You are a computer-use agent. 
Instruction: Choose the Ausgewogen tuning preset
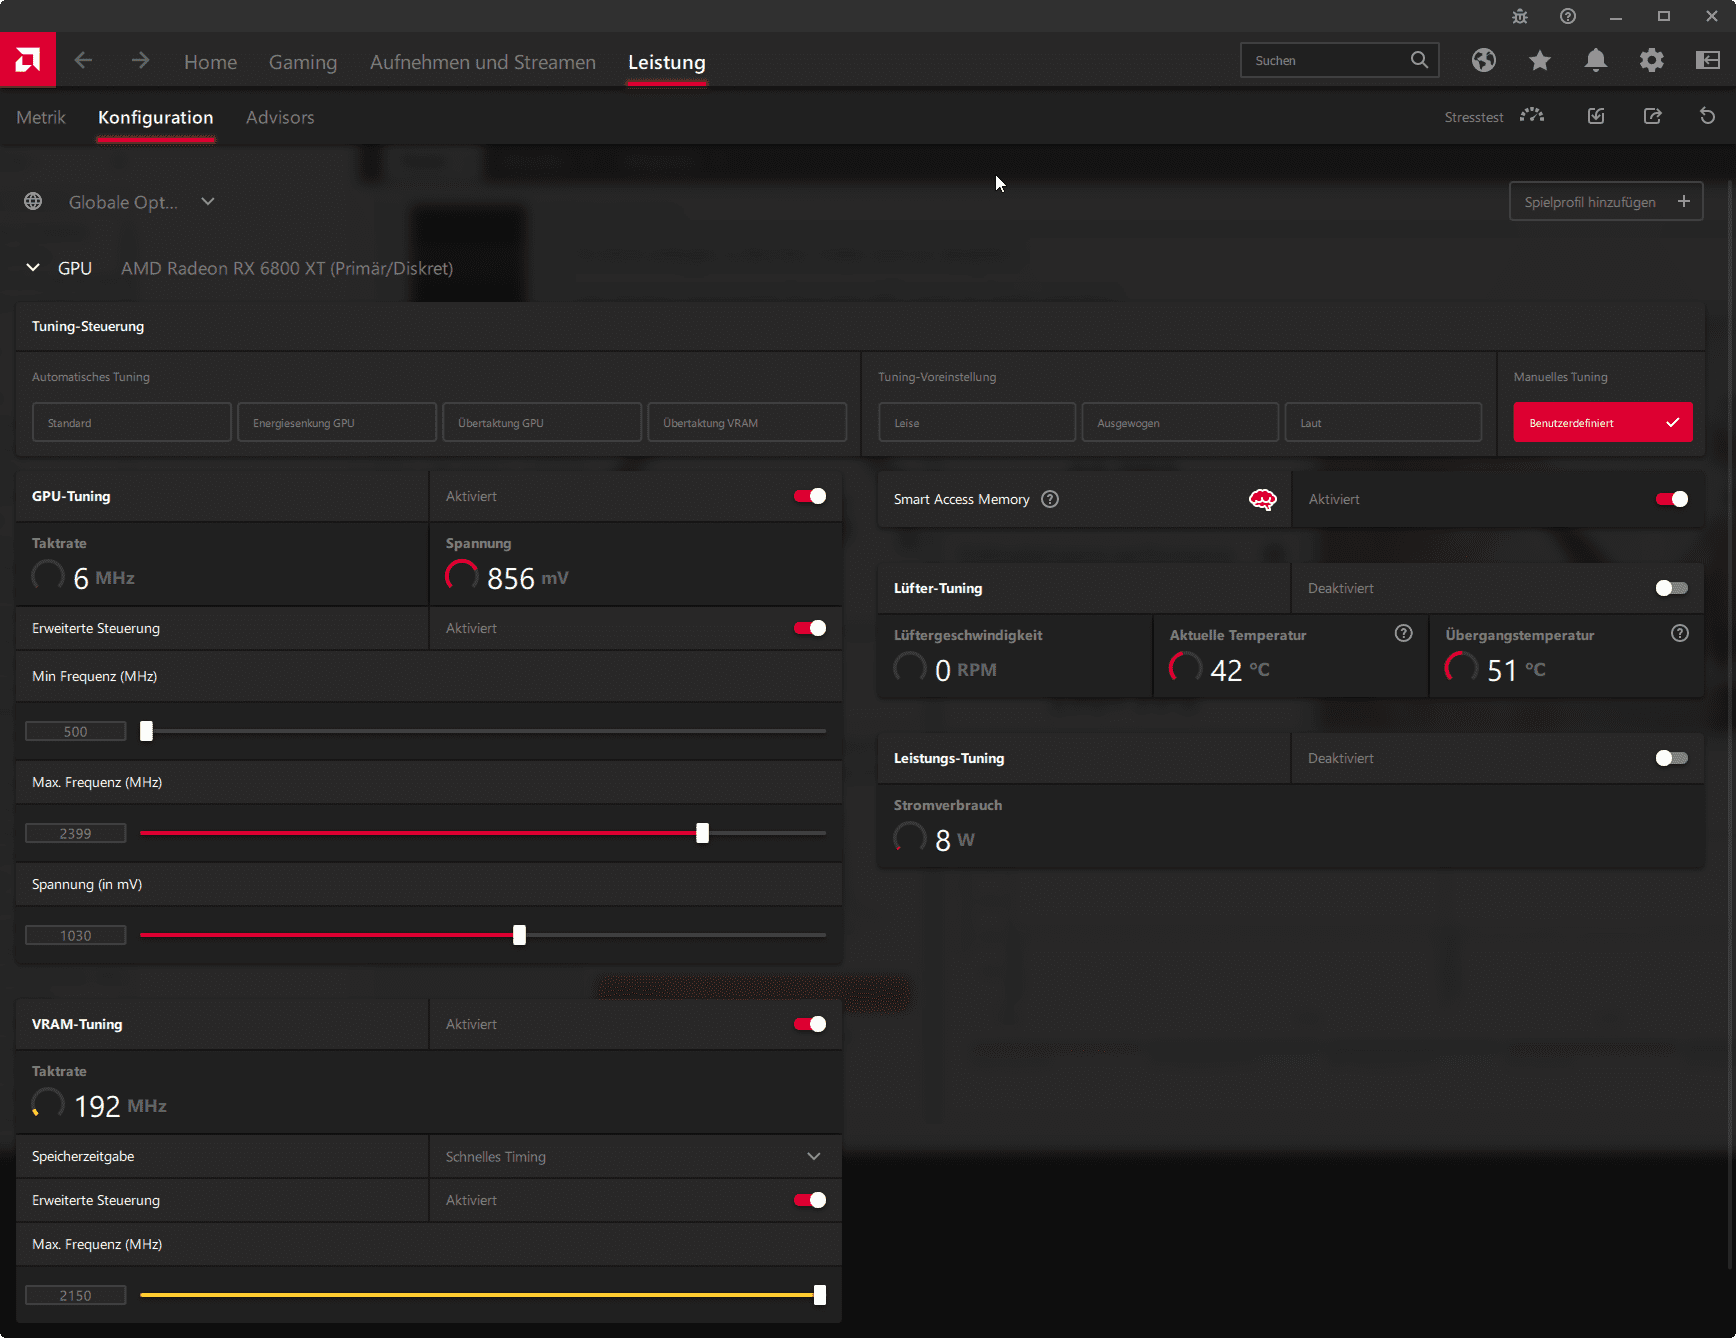click(1180, 422)
